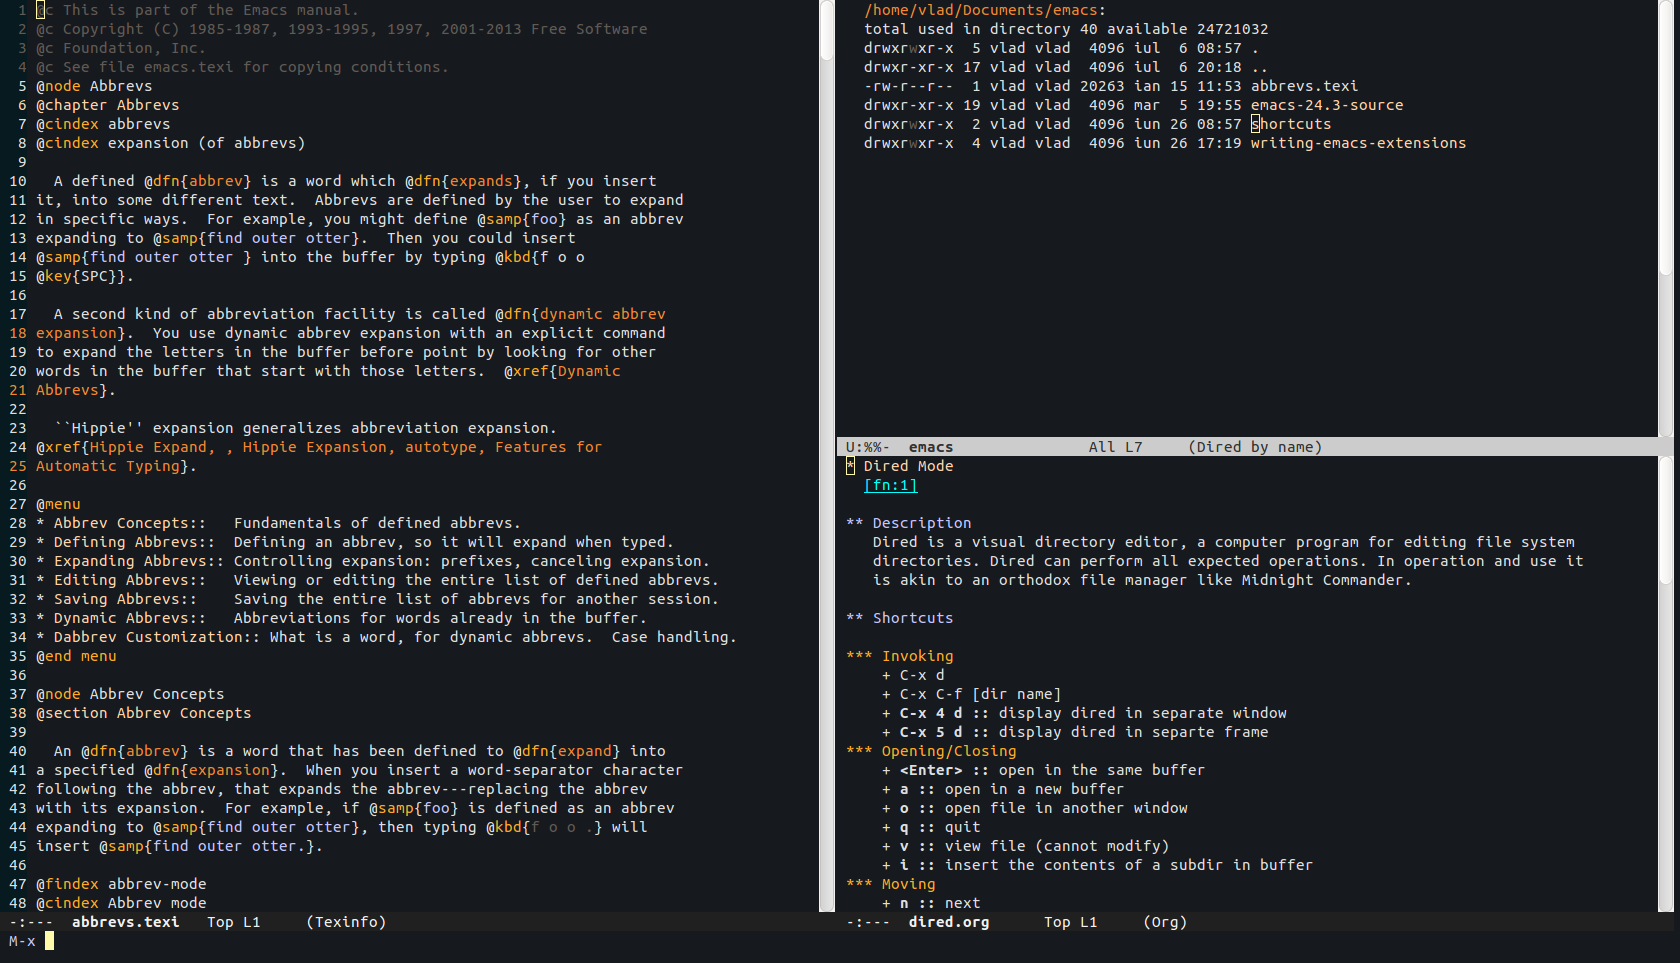This screenshot has height=963, width=1680.
Task: Click '@node Abbrev Concepts' on line 37
Action: pyautogui.click(x=130, y=694)
